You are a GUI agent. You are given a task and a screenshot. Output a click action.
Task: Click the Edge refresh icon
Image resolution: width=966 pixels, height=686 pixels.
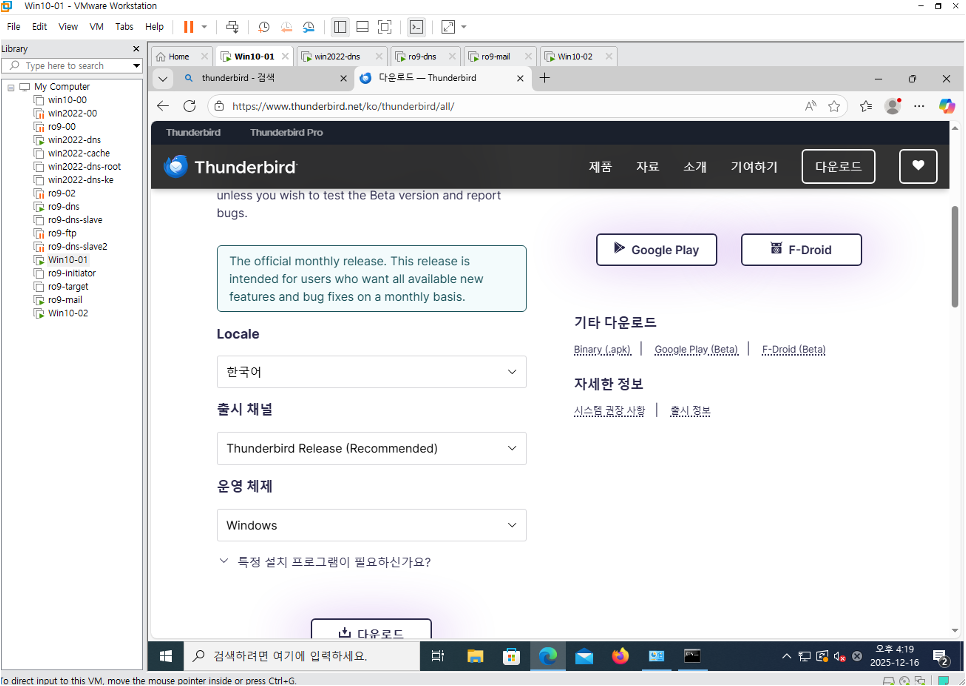[190, 106]
